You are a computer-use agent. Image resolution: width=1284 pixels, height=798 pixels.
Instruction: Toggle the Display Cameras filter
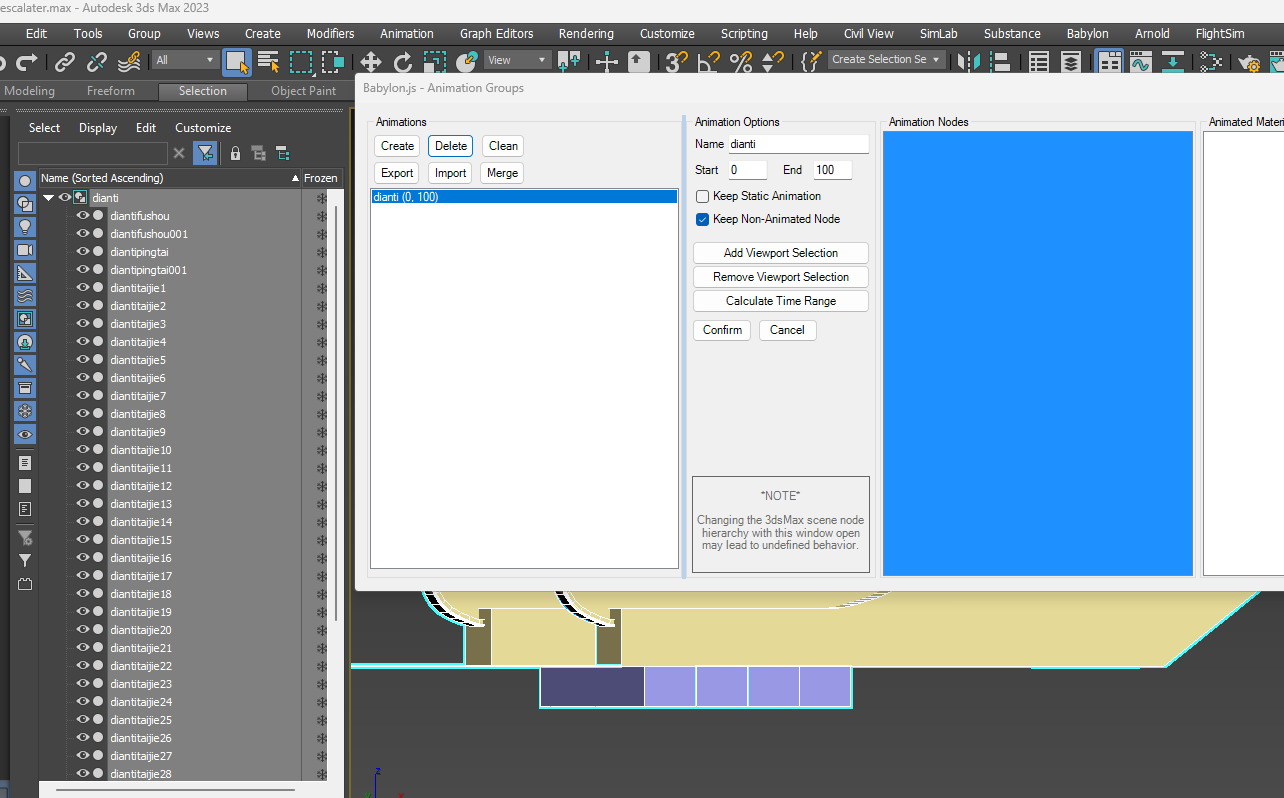pyautogui.click(x=25, y=250)
